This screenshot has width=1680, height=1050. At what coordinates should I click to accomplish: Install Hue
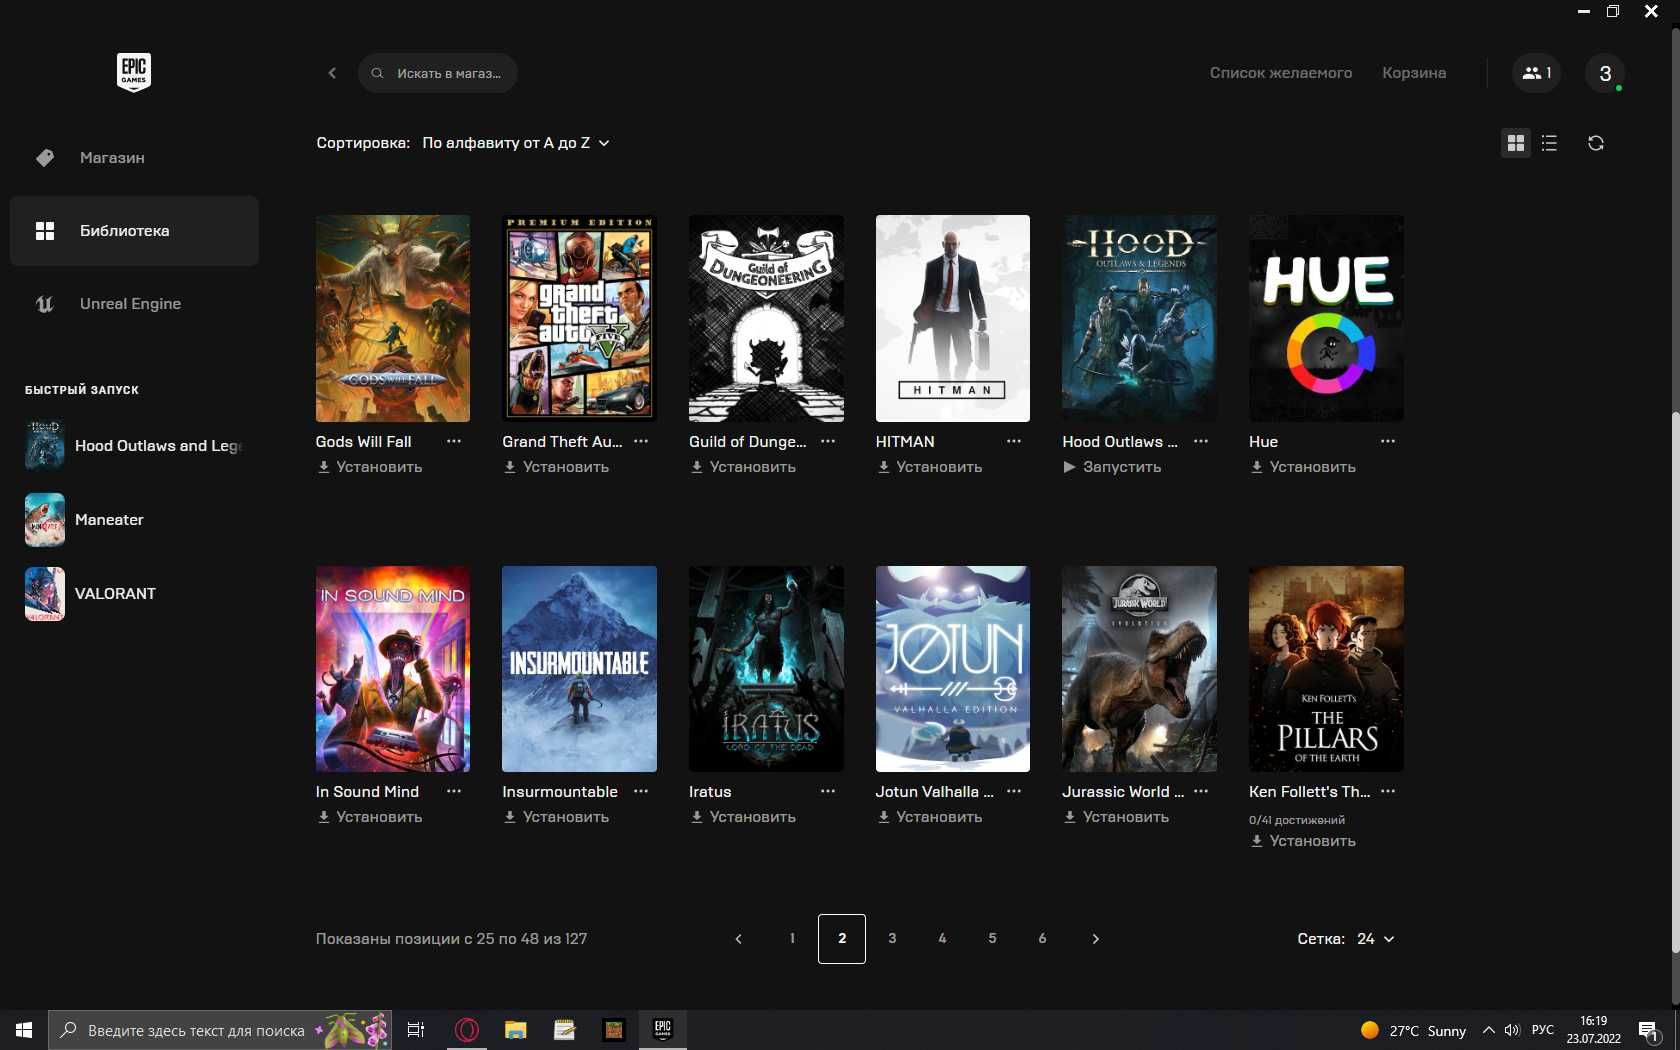[x=1303, y=467]
